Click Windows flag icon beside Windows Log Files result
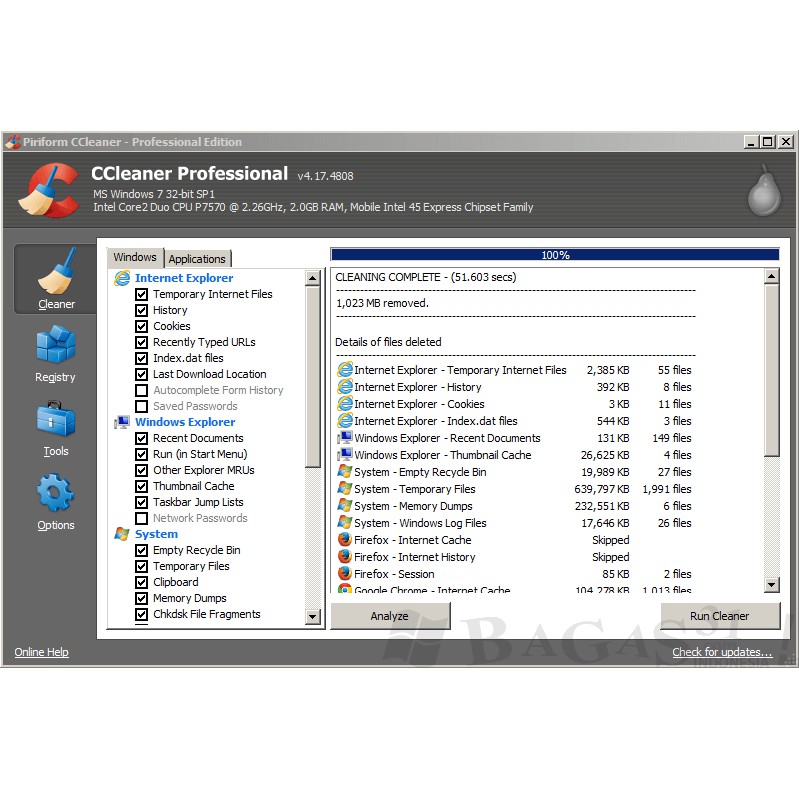 345,523
